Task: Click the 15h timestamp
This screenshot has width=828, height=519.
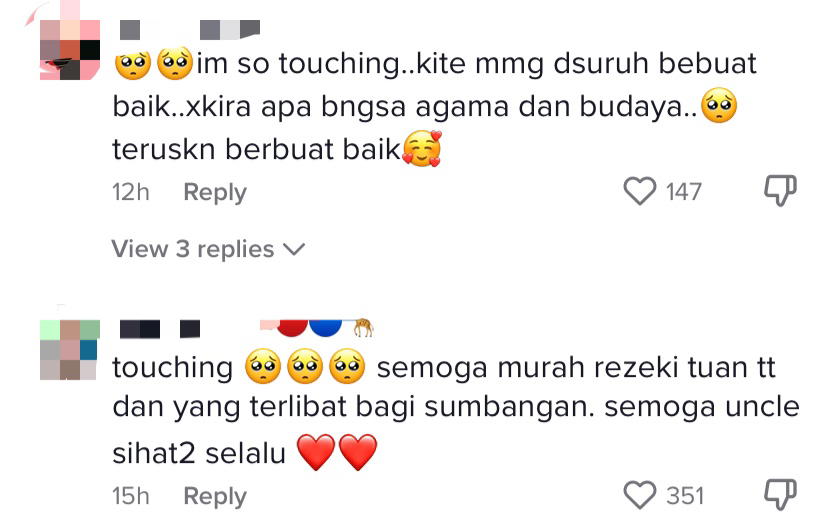Action: click(x=130, y=496)
